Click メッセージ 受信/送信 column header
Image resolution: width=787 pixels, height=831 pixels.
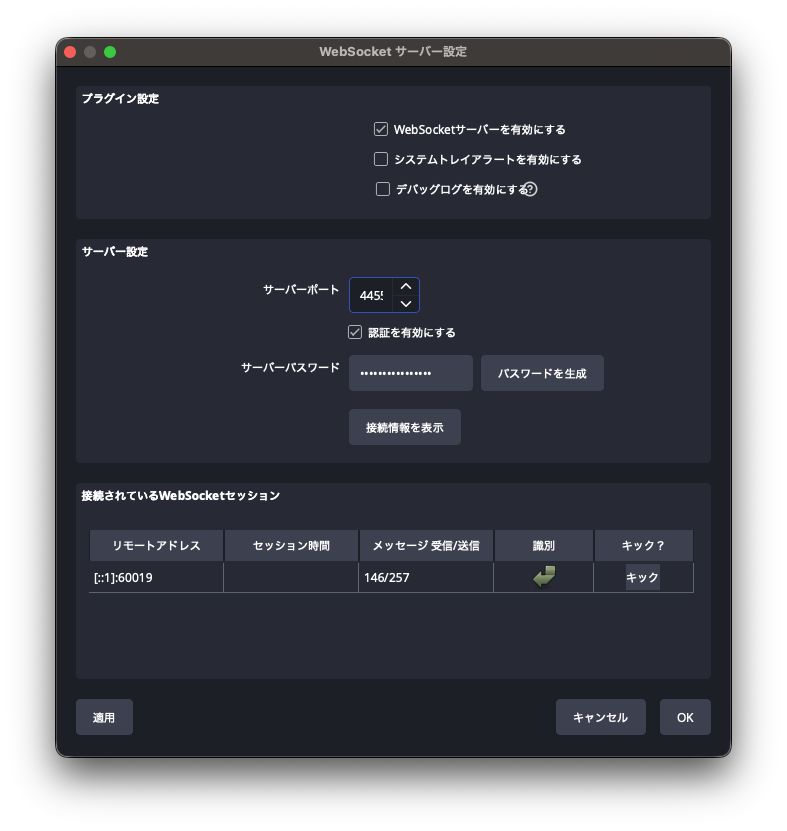point(426,545)
